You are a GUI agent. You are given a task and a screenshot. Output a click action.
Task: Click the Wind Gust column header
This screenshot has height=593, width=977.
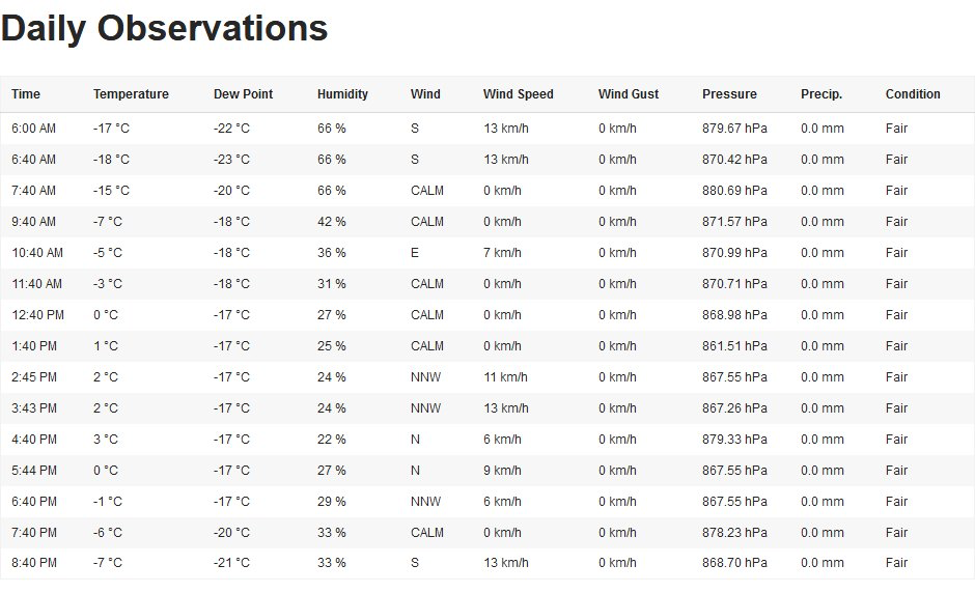(x=628, y=94)
